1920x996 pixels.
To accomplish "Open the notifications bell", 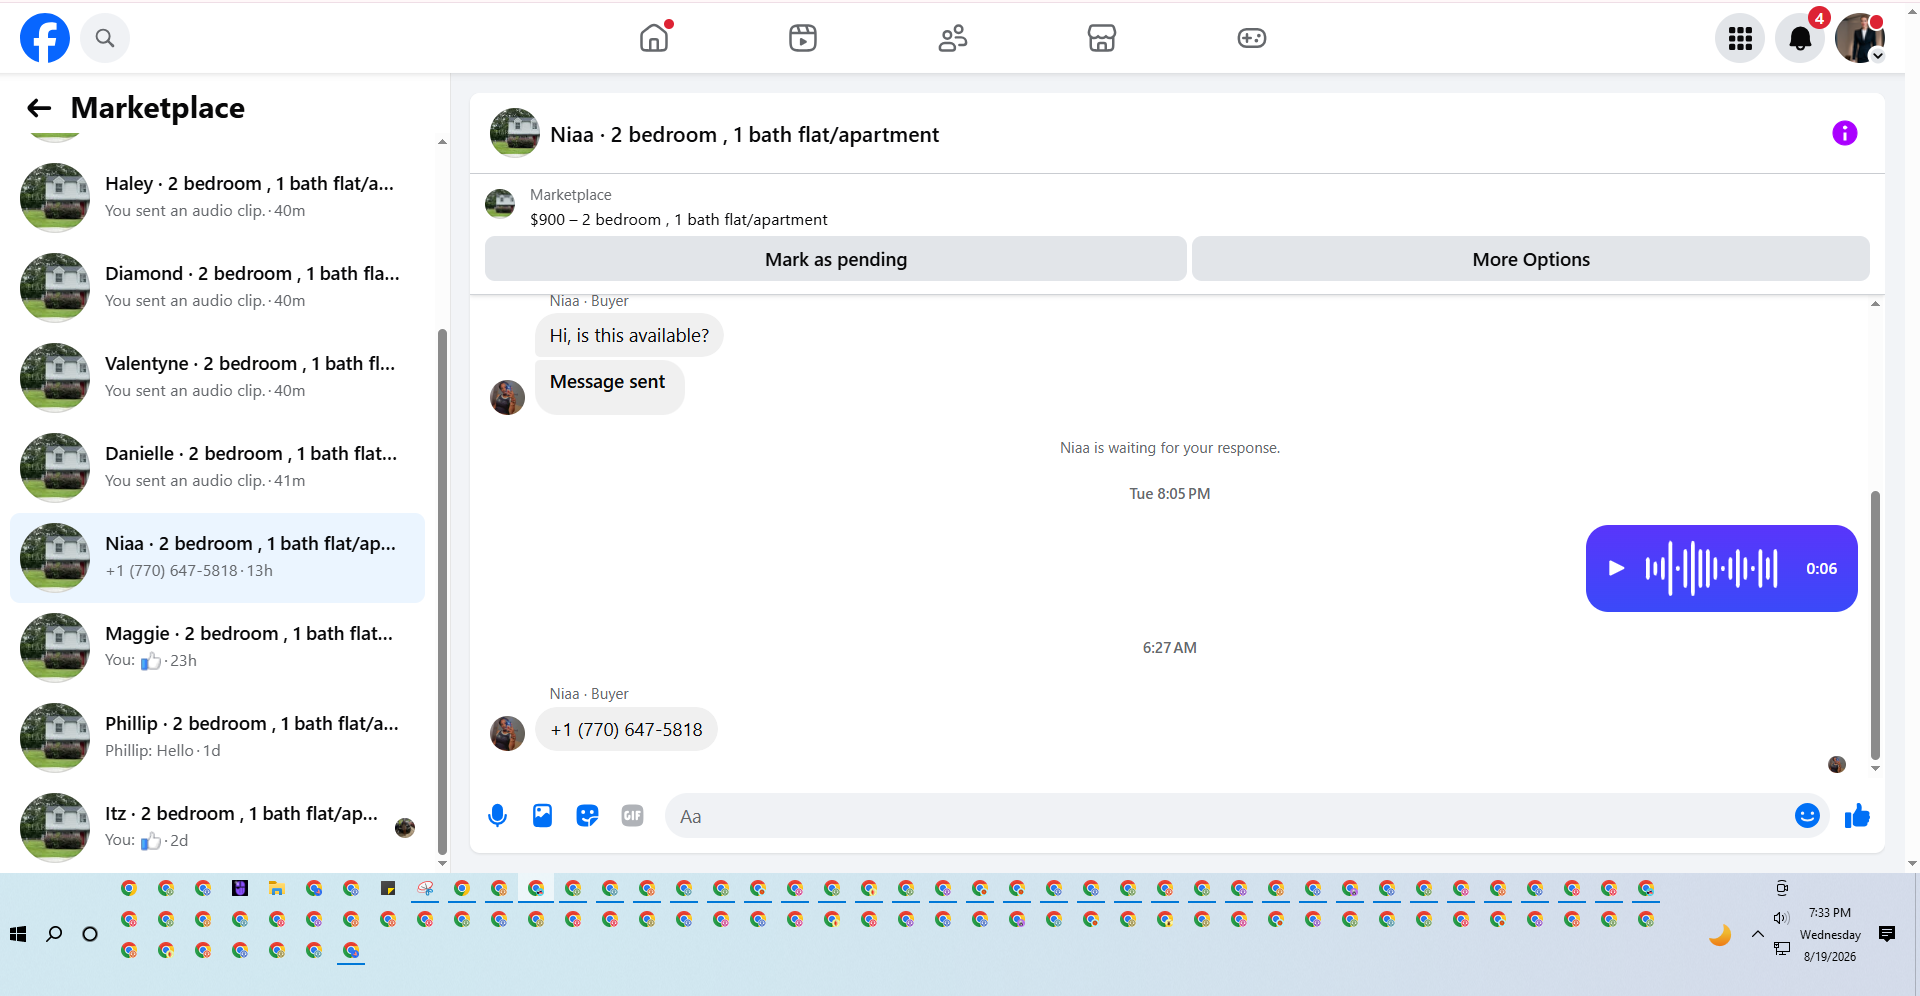I will click(1800, 38).
